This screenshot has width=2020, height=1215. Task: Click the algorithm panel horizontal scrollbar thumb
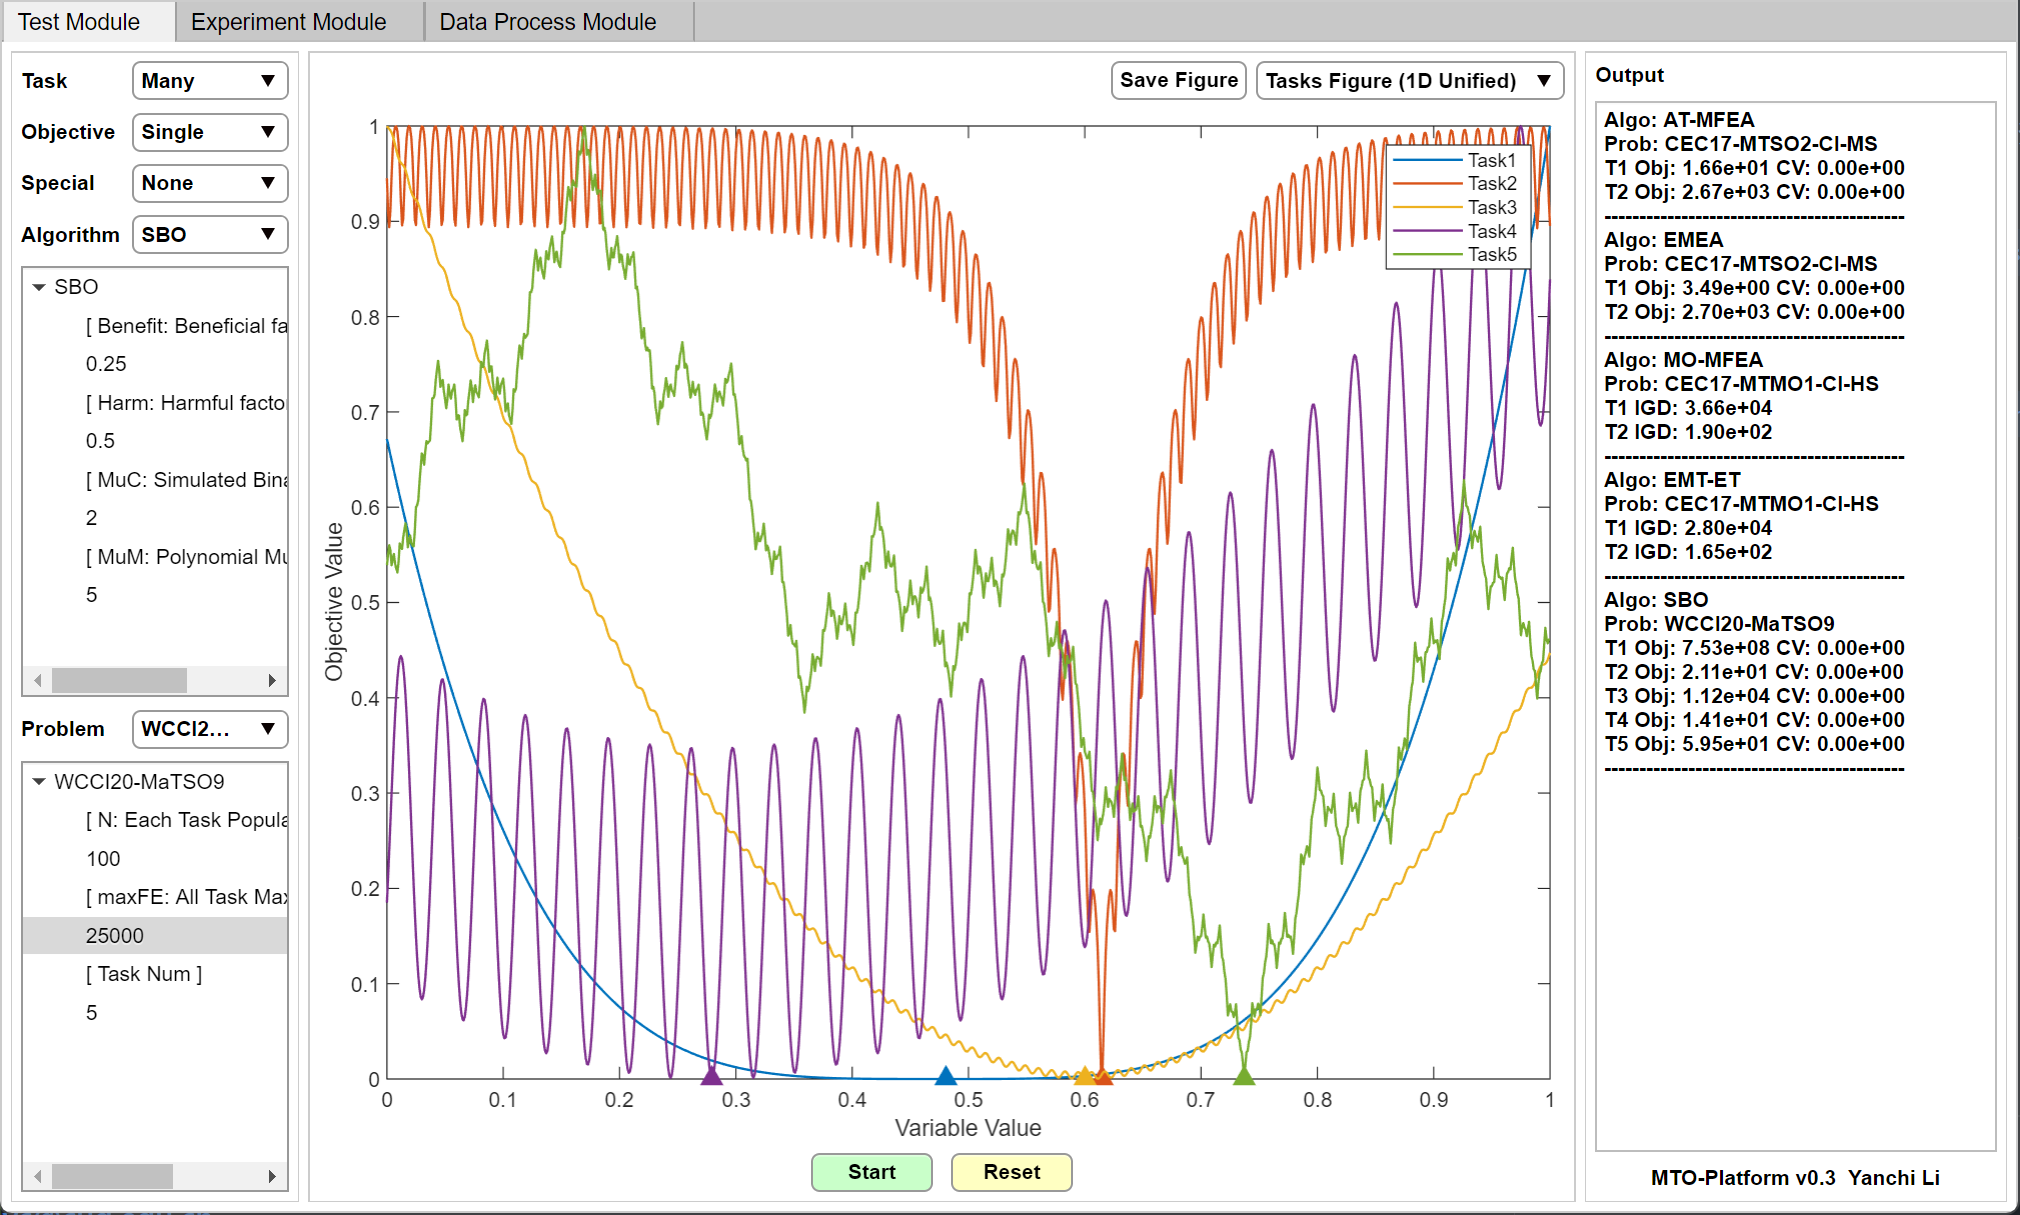(119, 681)
